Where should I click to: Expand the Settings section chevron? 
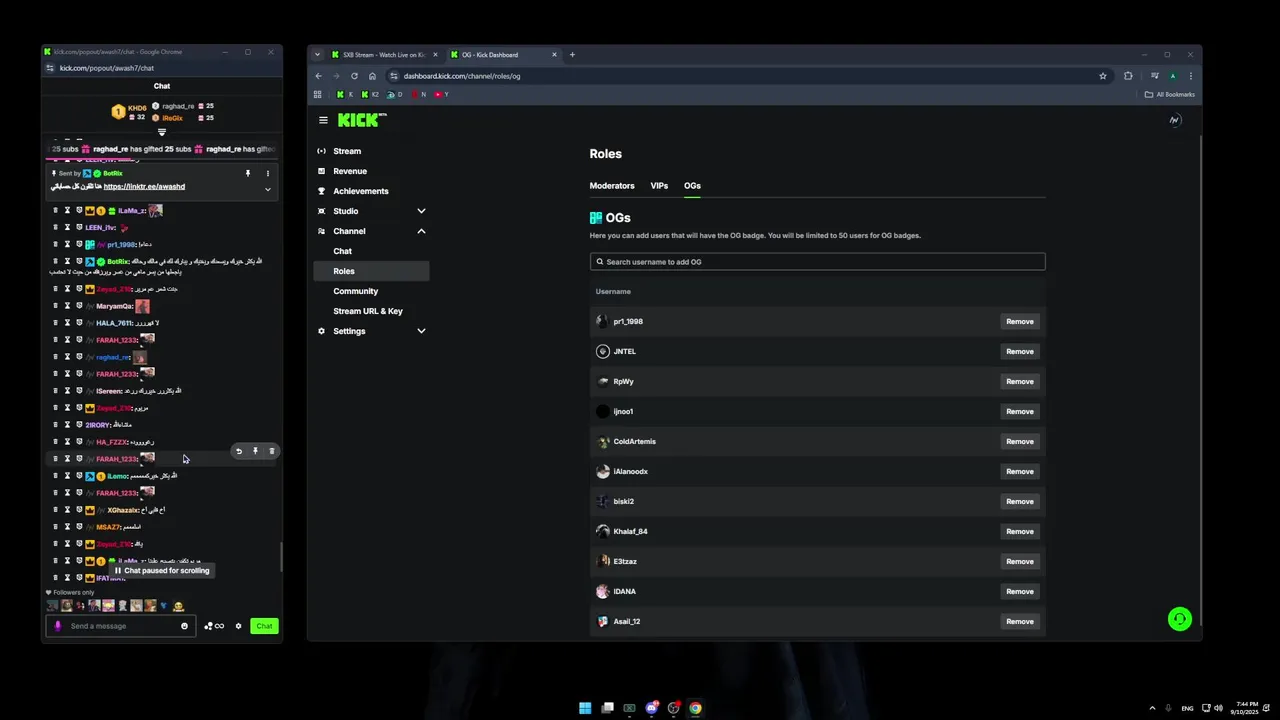coord(421,331)
